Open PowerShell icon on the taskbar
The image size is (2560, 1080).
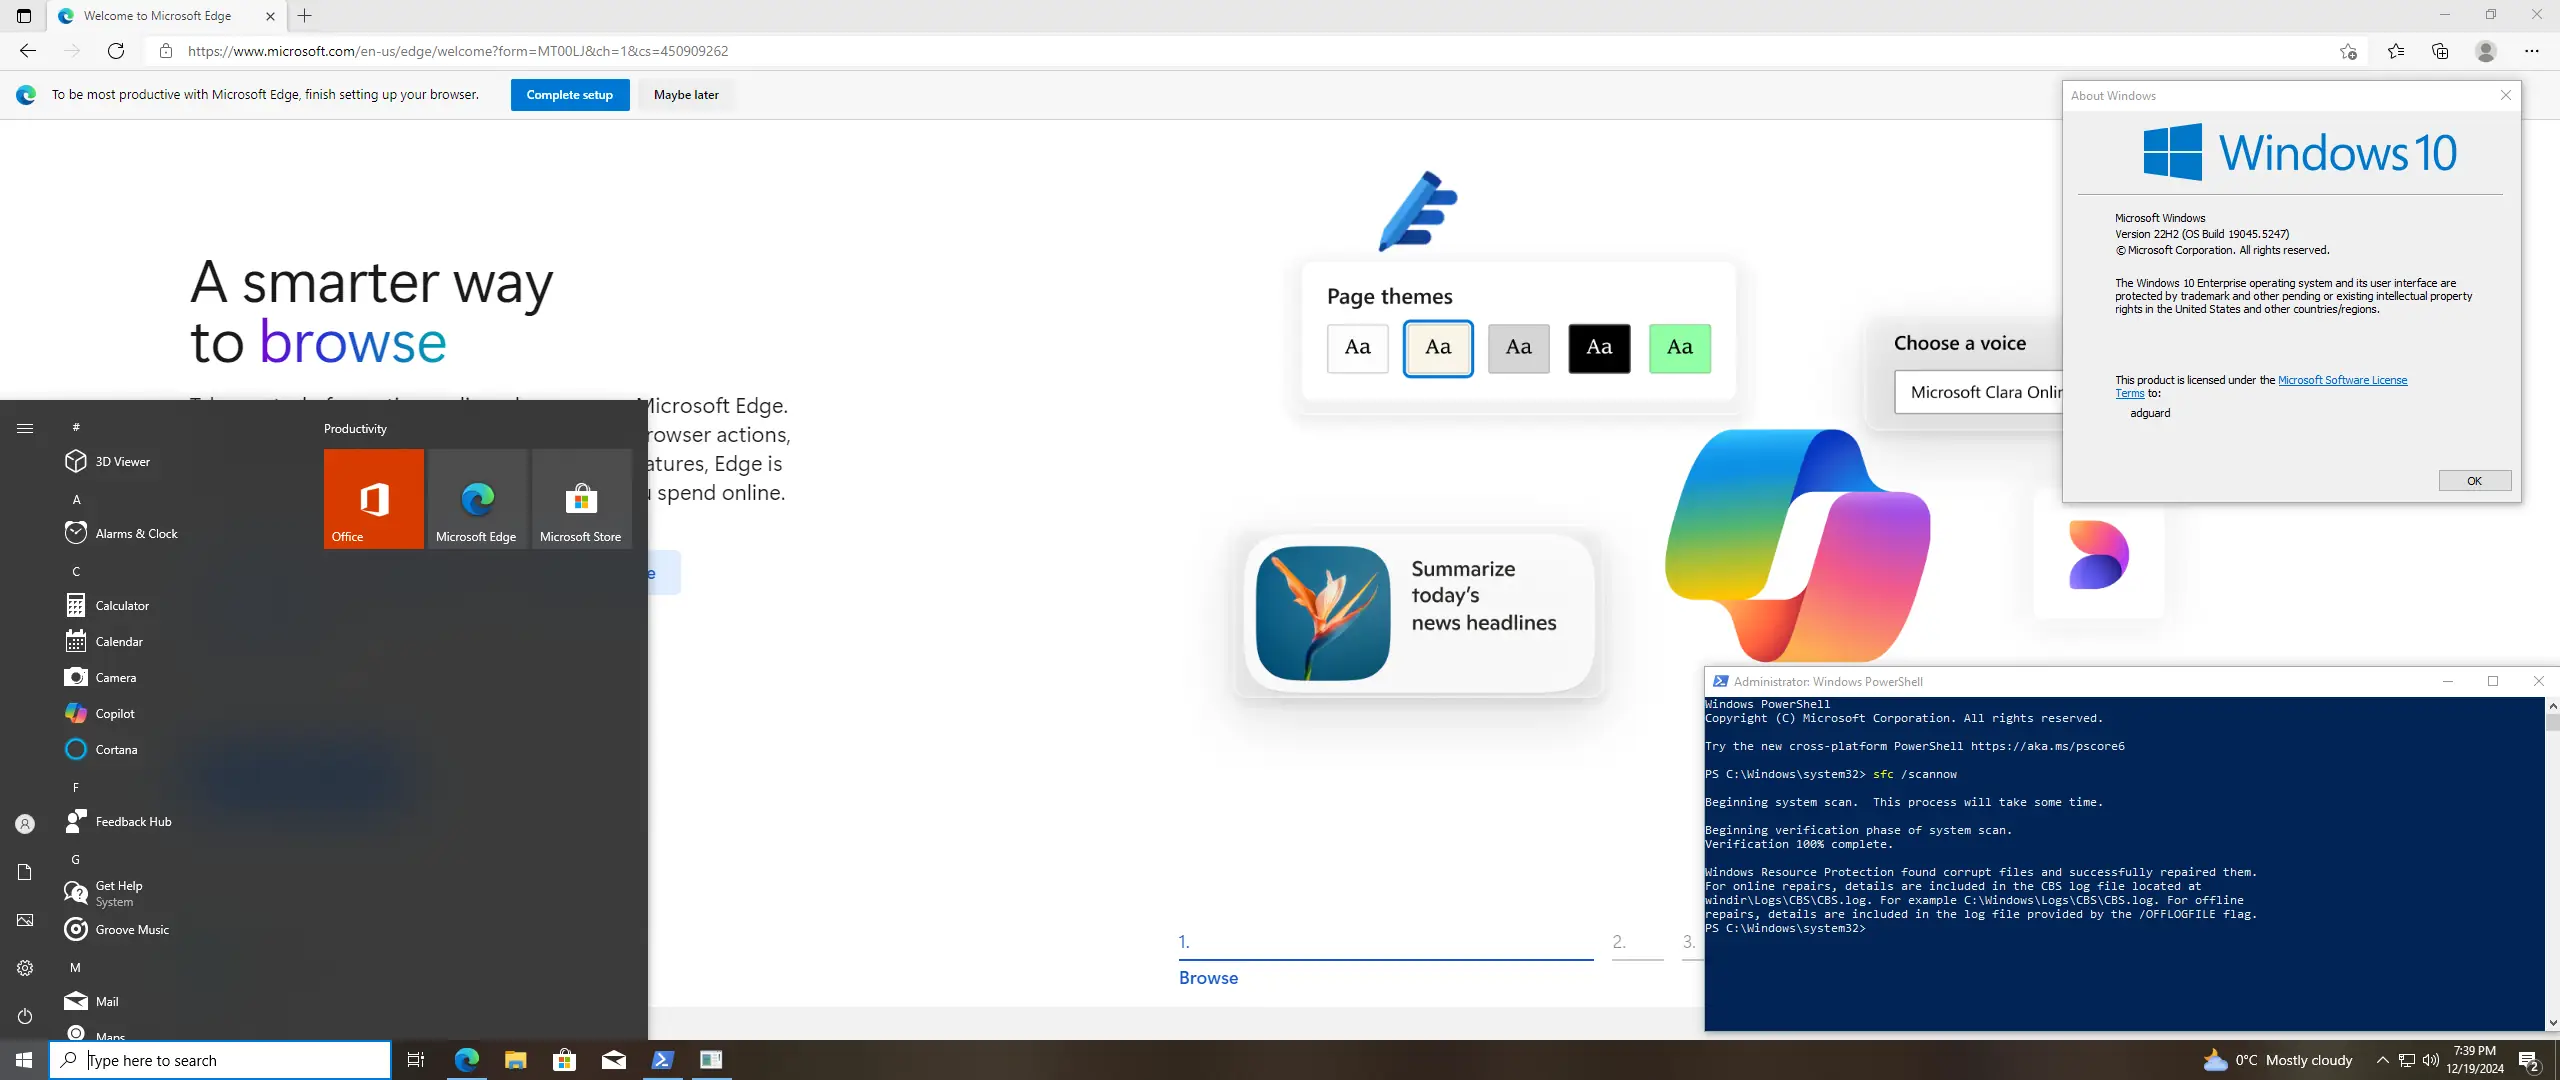pos(662,1060)
